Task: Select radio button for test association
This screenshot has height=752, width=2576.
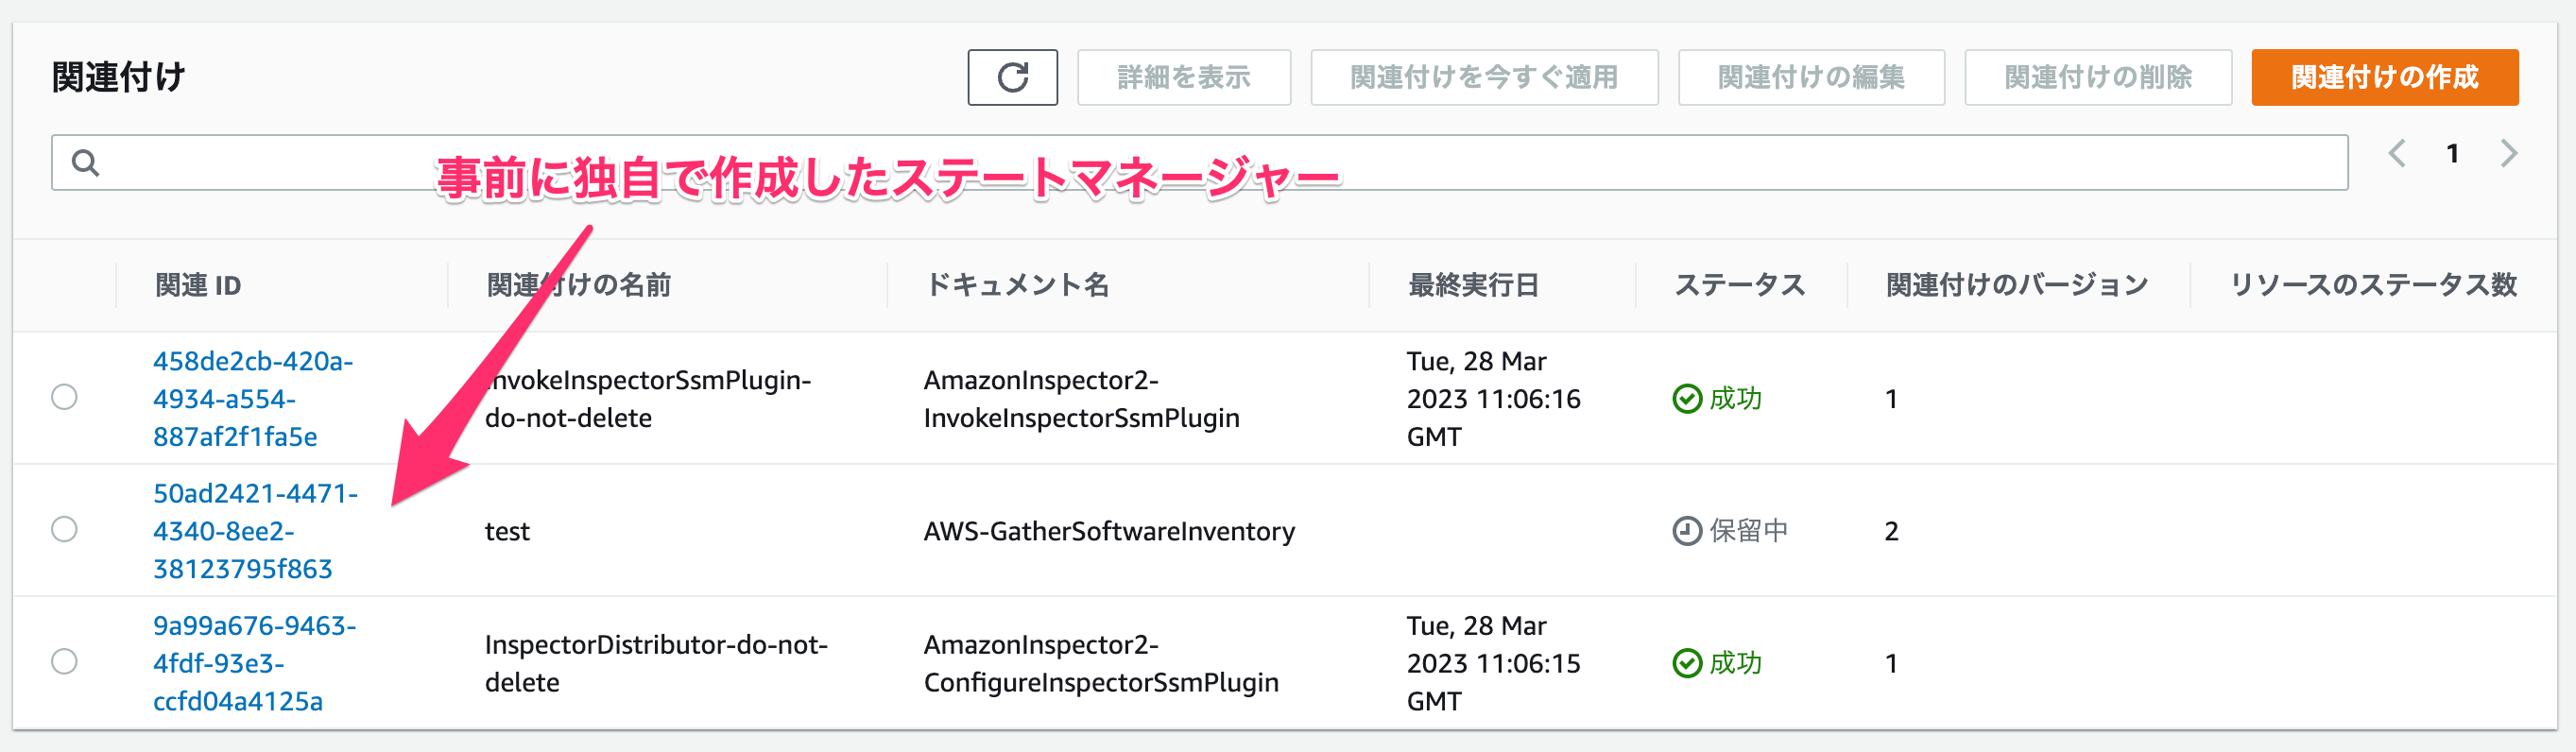Action: [x=64, y=529]
